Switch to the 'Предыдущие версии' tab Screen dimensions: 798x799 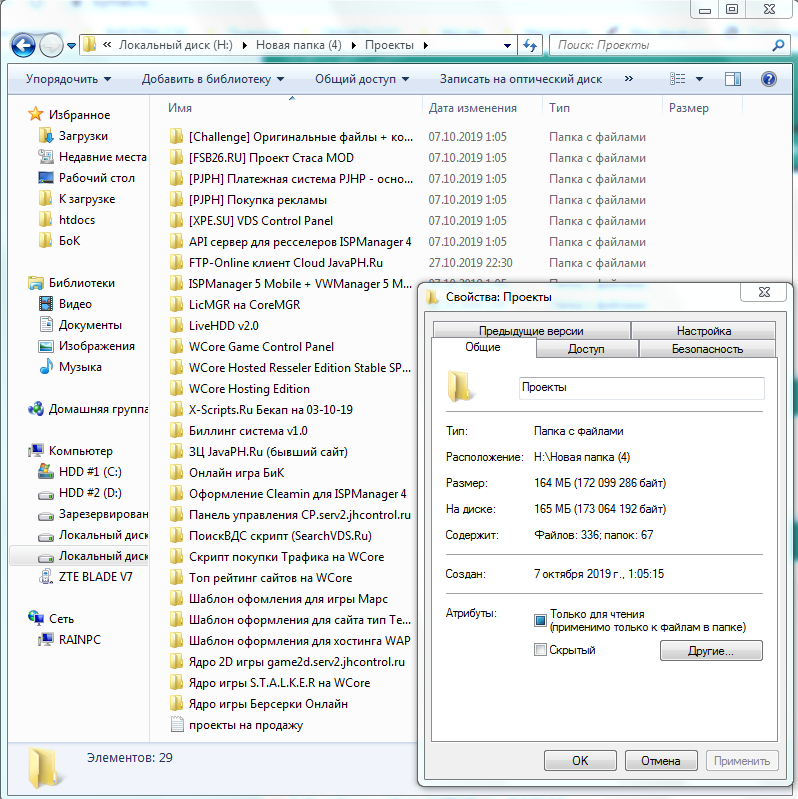point(531,331)
